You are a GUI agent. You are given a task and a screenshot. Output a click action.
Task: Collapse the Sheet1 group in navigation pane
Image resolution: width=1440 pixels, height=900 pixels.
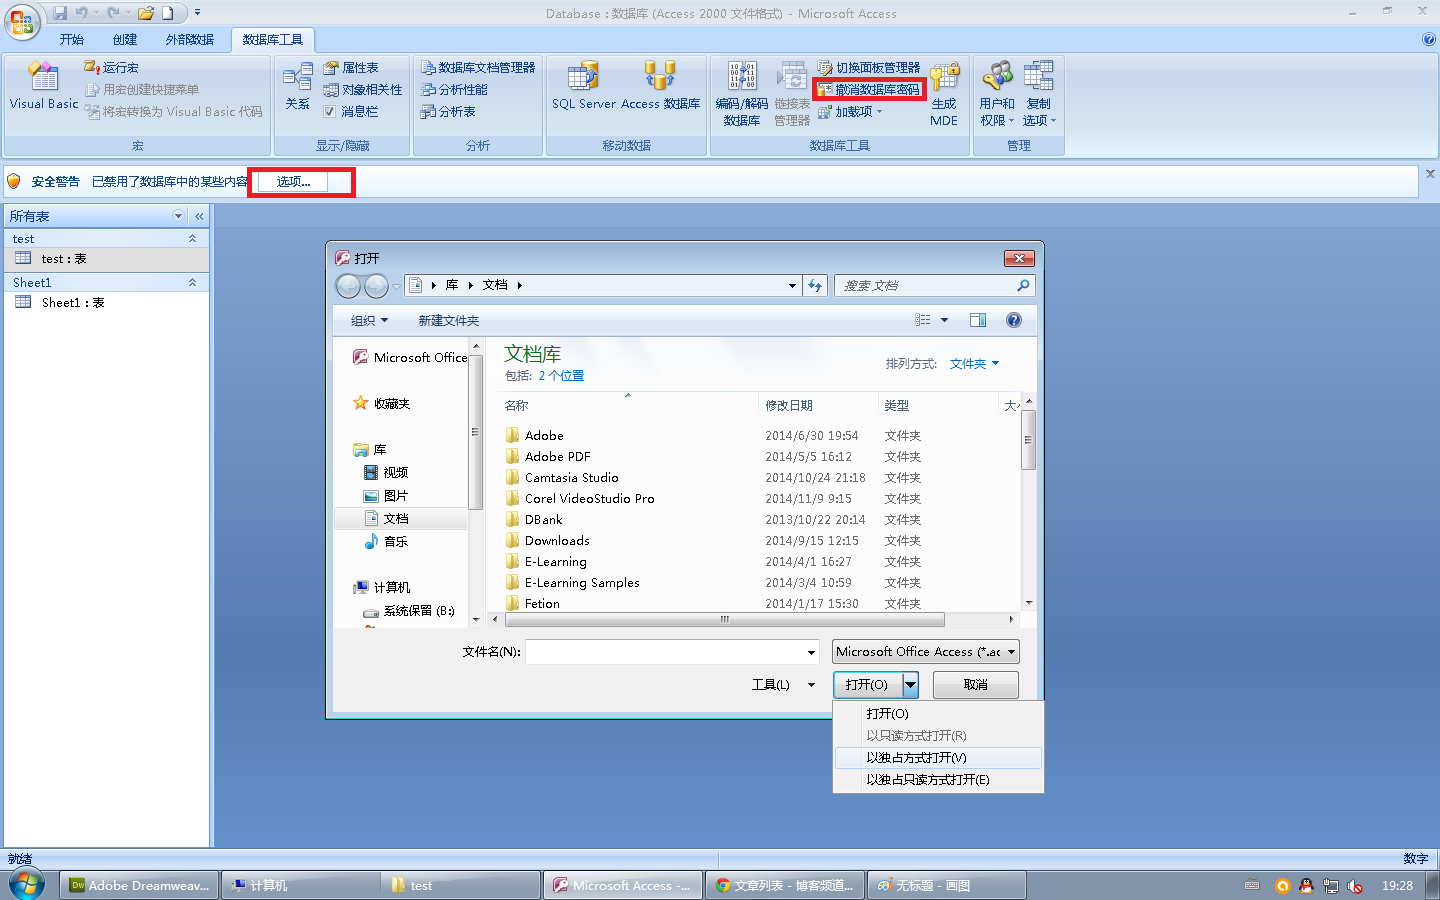tap(193, 283)
